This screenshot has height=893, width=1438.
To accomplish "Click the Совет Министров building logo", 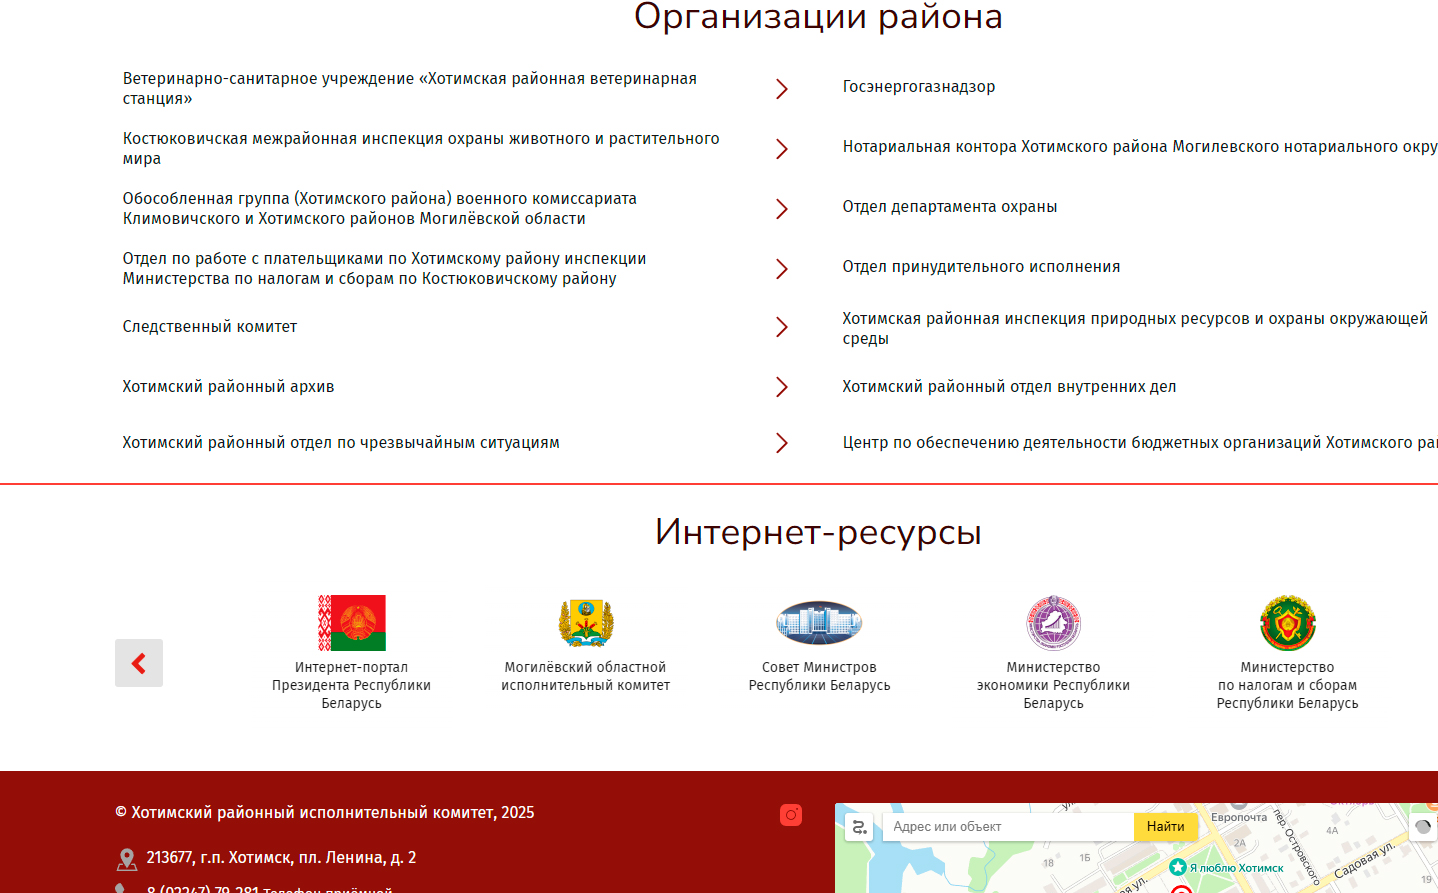I will pos(818,622).
